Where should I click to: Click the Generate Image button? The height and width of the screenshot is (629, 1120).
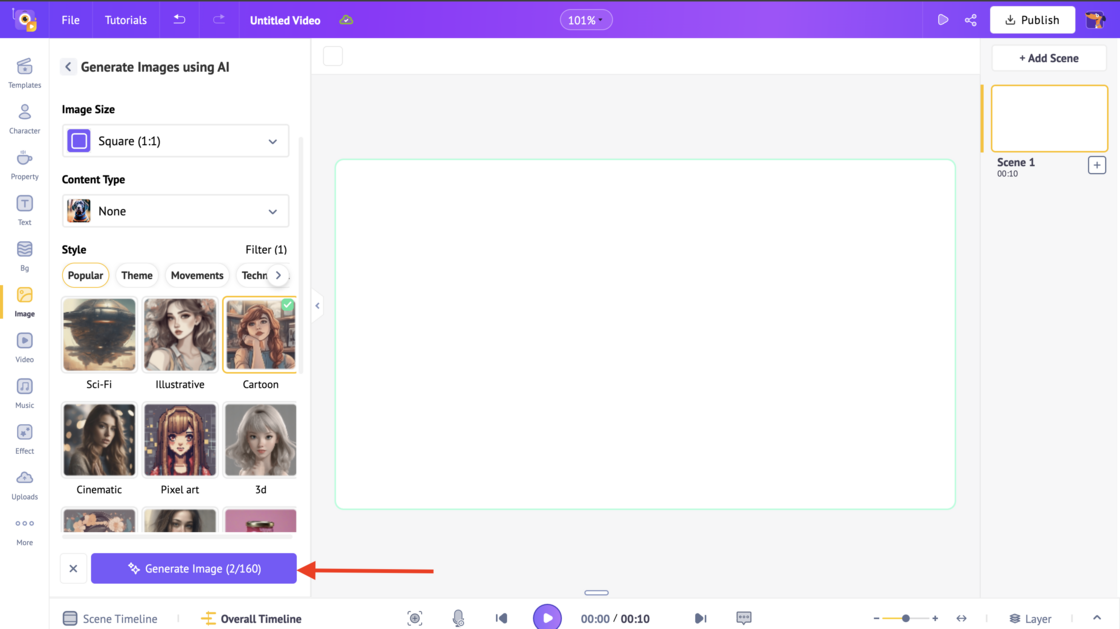(x=193, y=568)
